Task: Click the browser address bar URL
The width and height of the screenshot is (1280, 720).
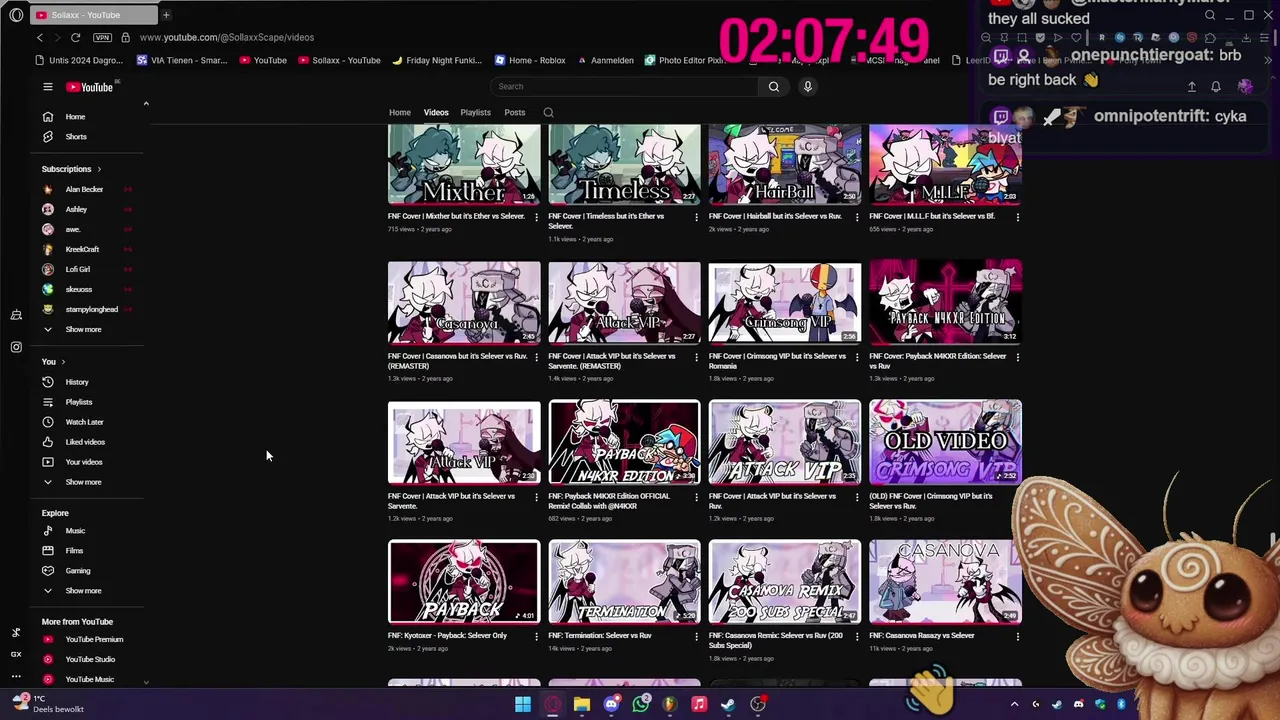Action: 227,37
